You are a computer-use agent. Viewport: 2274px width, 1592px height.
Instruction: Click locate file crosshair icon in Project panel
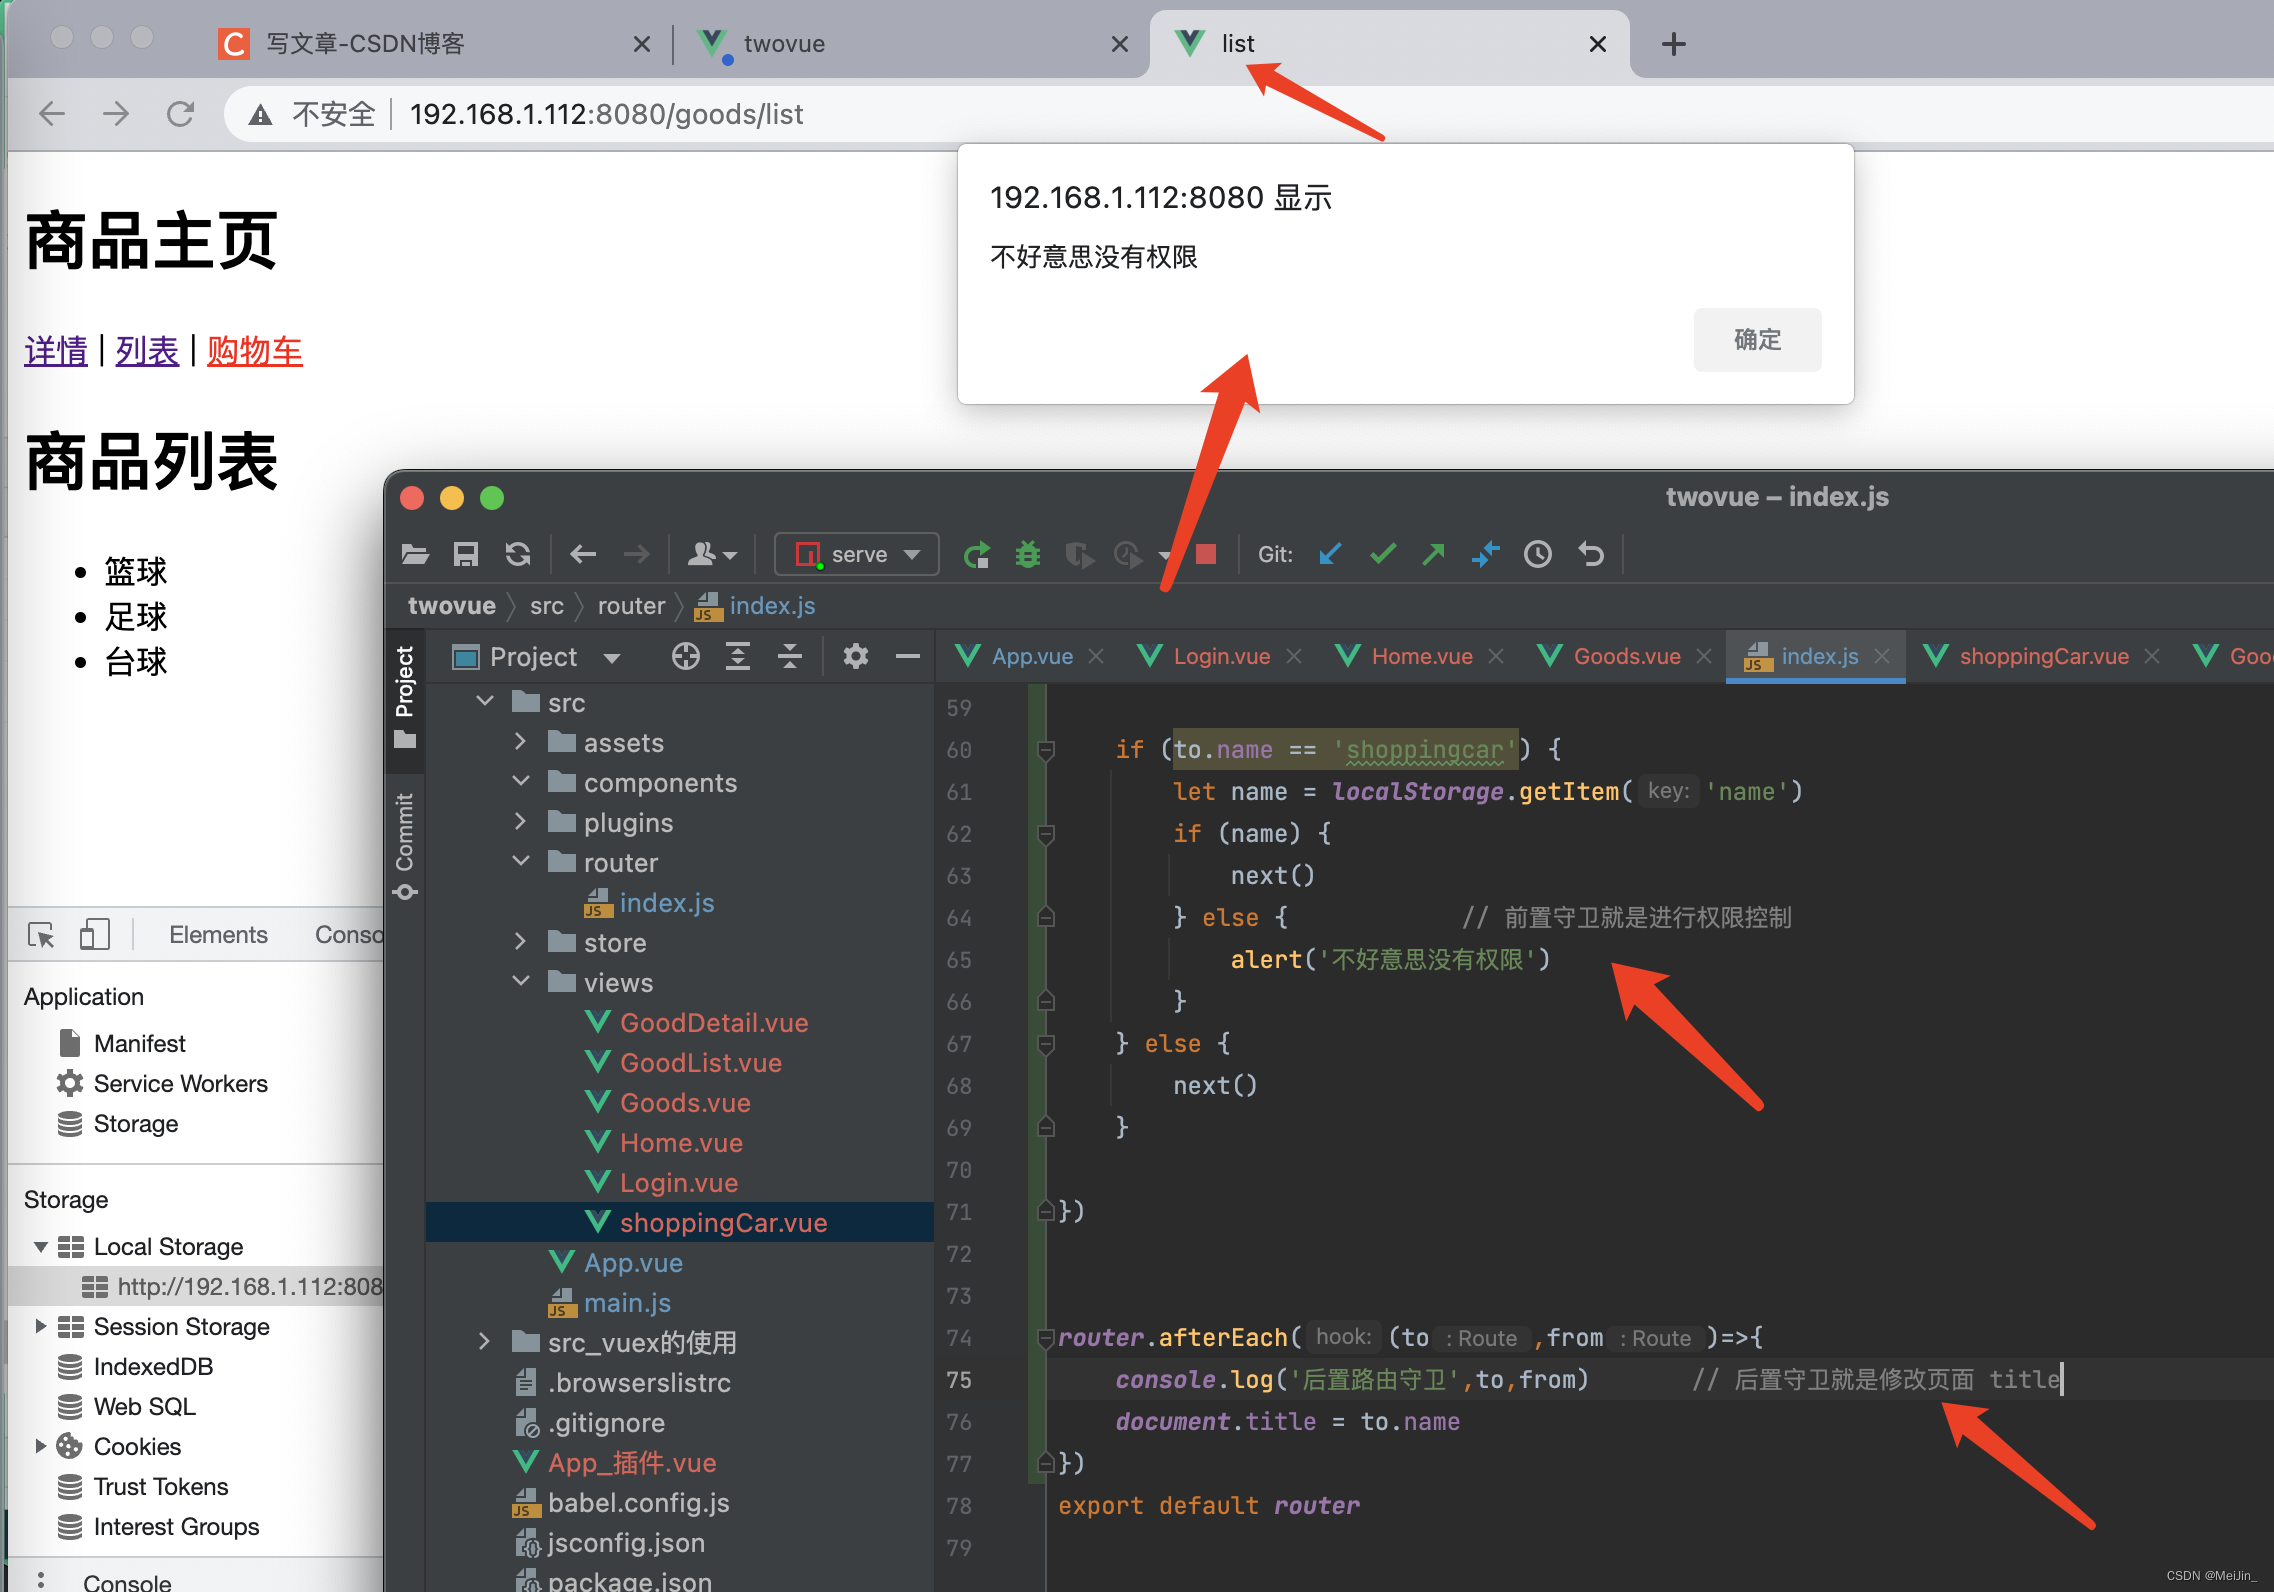click(x=685, y=657)
